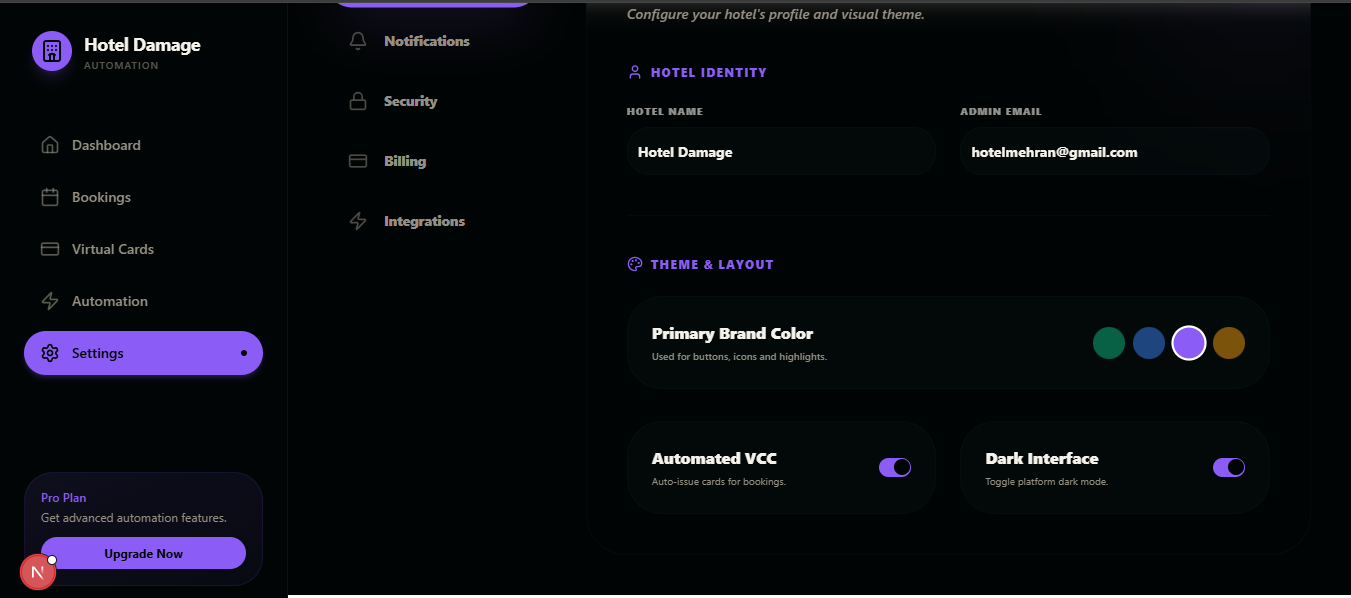Go to Automation in the sidebar
Screen dimensions: 1351x598
coord(143,301)
